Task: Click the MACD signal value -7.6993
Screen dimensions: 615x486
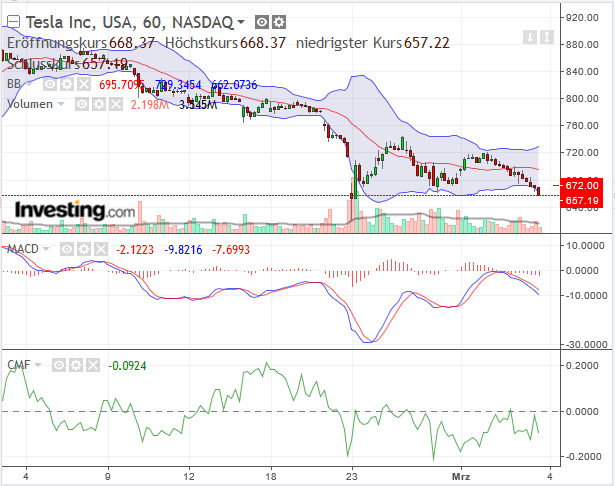Action: (x=231, y=249)
